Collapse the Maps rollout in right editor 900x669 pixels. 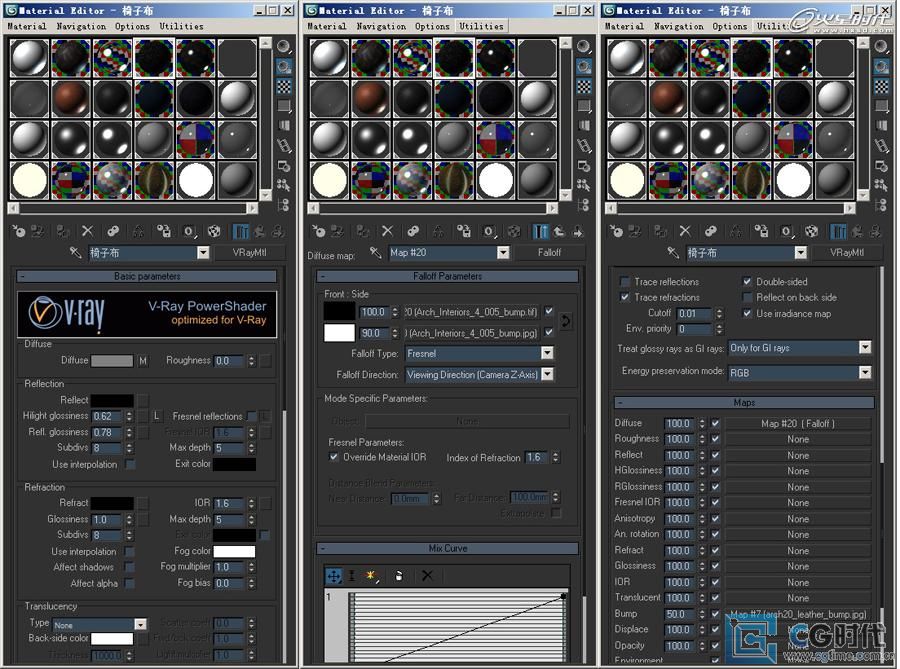pyautogui.click(x=744, y=403)
